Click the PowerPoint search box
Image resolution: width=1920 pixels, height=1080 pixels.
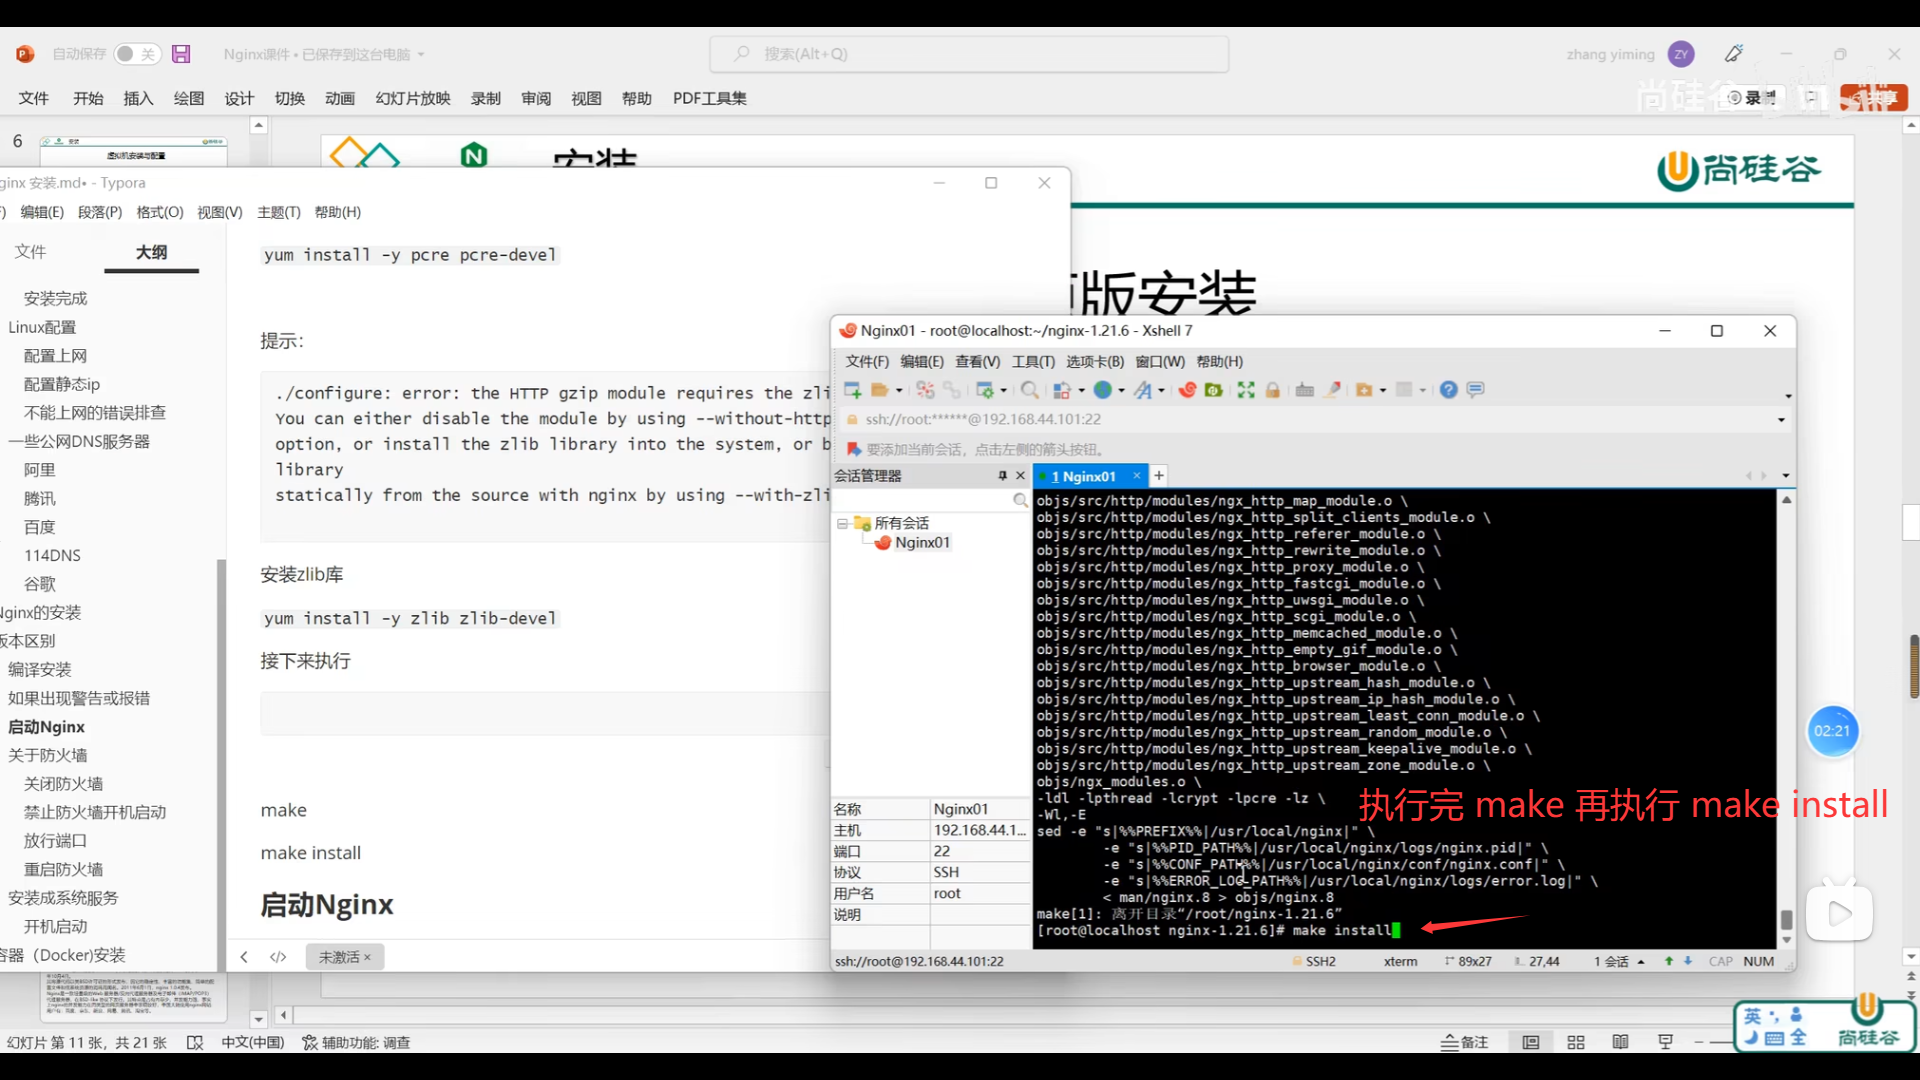[968, 54]
